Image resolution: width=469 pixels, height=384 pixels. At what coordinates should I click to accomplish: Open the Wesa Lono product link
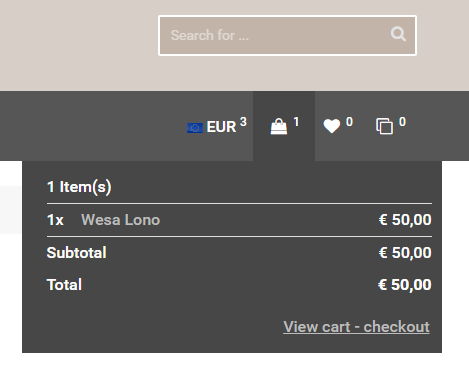coord(121,220)
